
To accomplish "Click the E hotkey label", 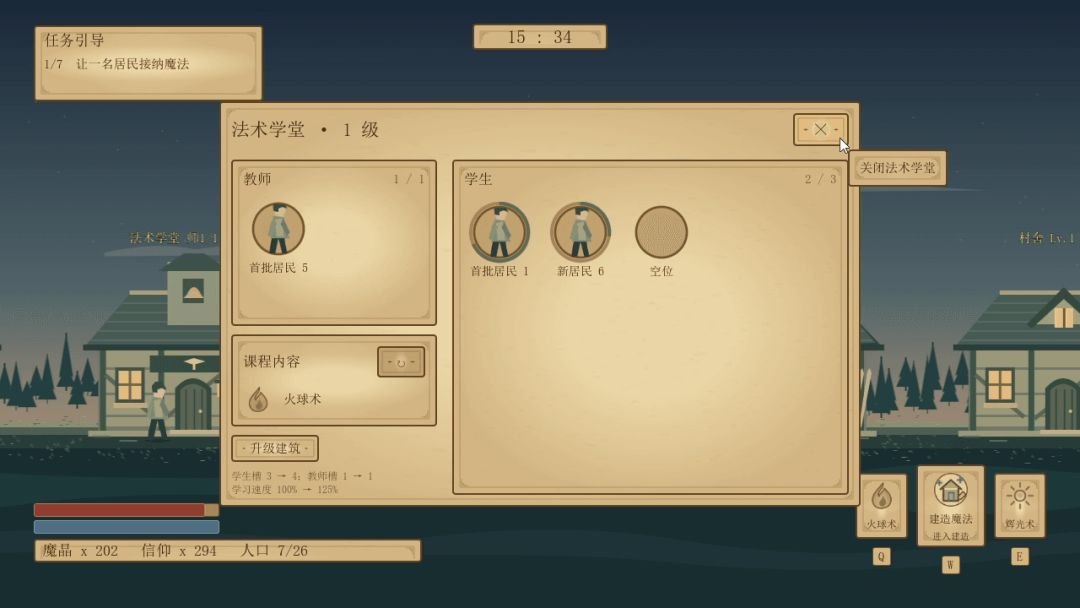I will click(x=1020, y=556).
